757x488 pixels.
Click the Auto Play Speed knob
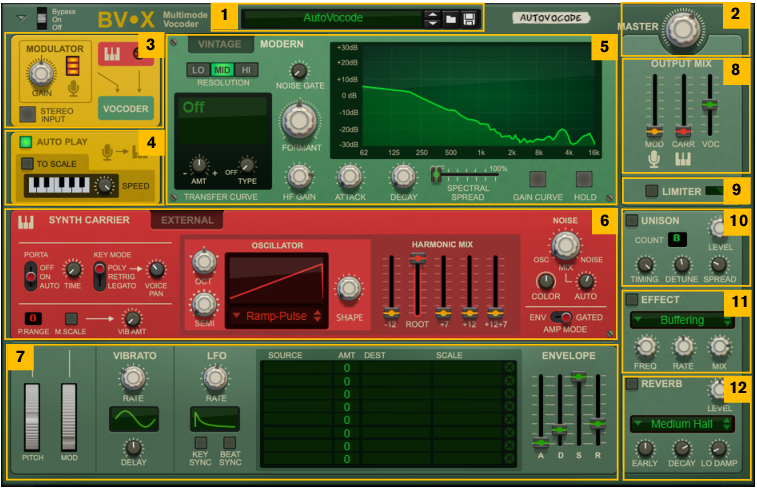click(x=104, y=186)
